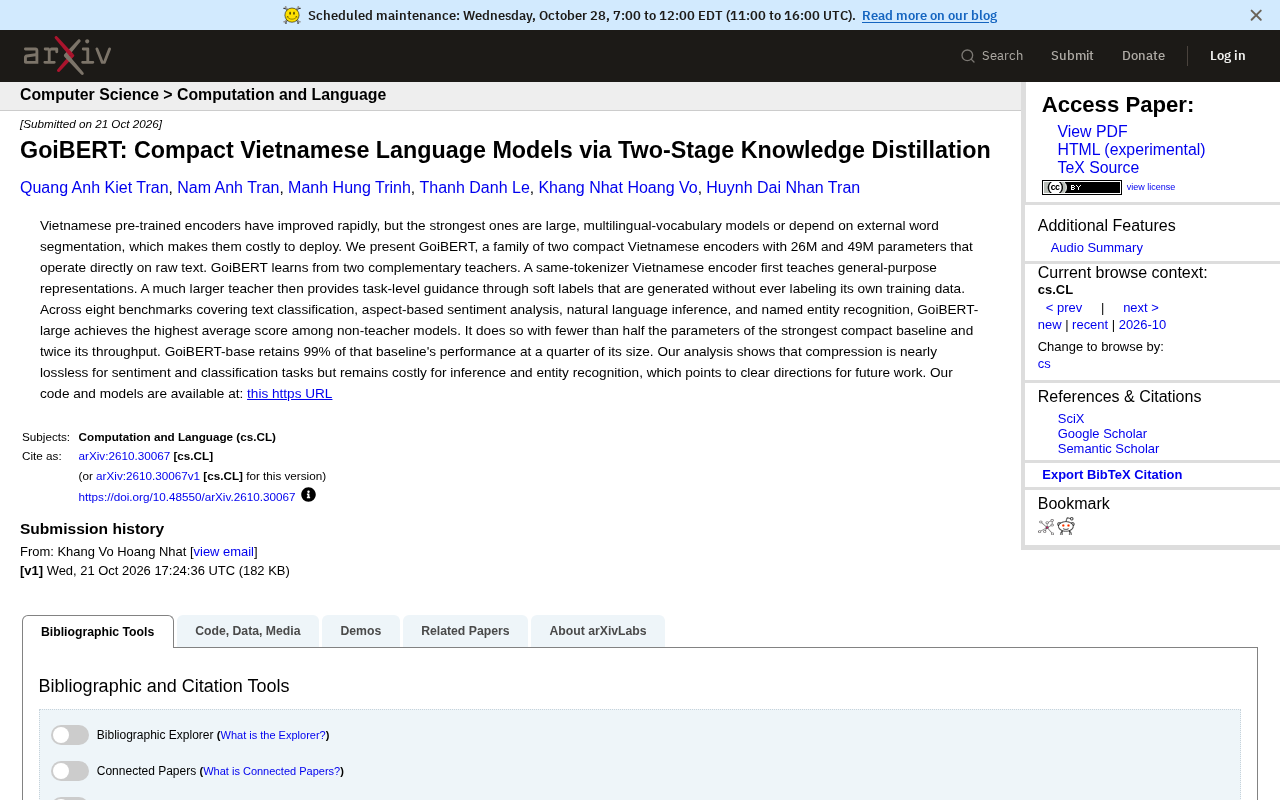Browse new cs.CL submissions

point(1049,325)
